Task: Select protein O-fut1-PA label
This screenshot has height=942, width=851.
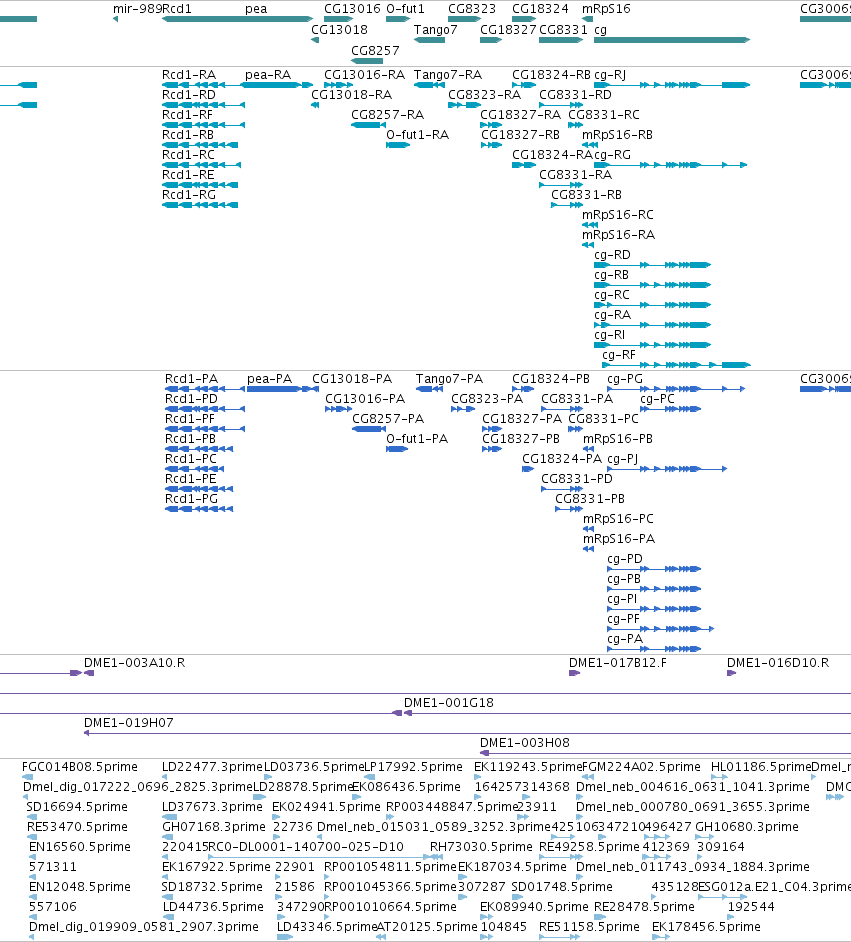Action: click(x=417, y=439)
